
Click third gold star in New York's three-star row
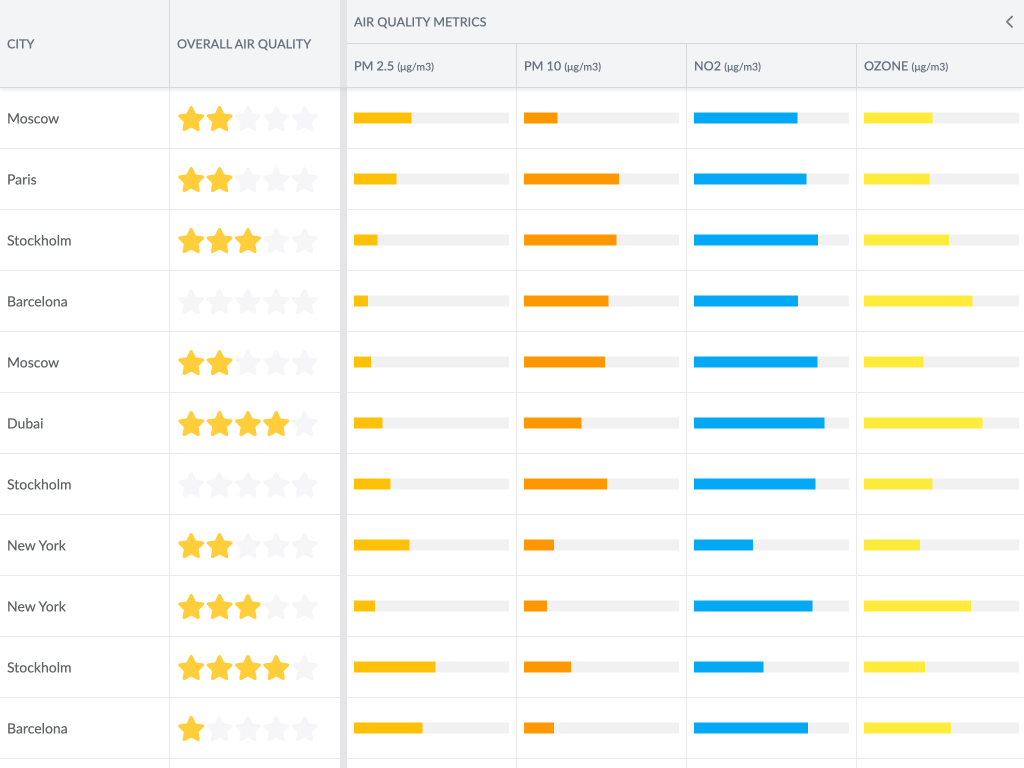coord(248,606)
